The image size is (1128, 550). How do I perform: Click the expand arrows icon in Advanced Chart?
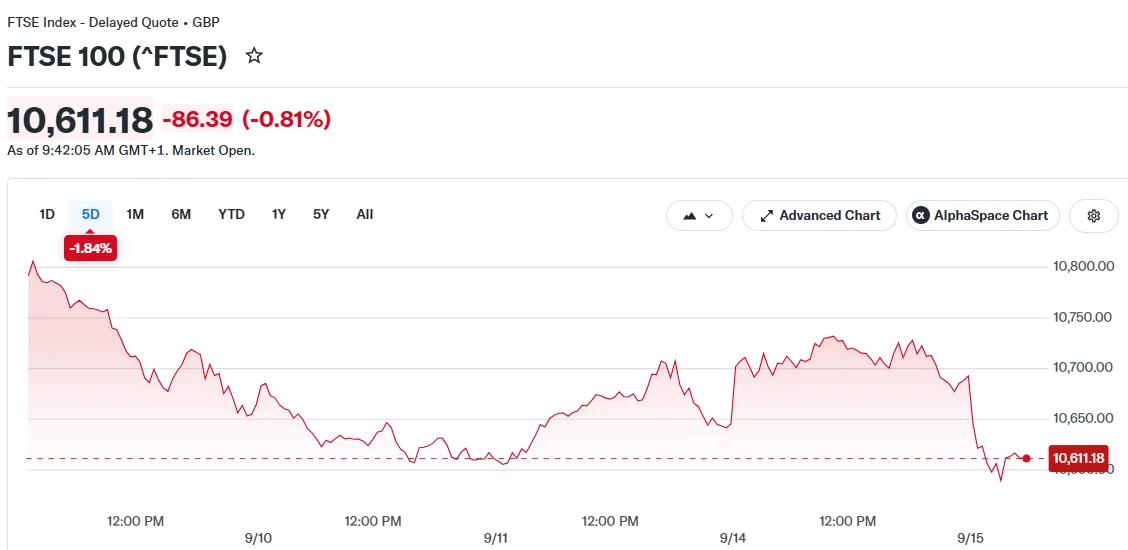(766, 216)
